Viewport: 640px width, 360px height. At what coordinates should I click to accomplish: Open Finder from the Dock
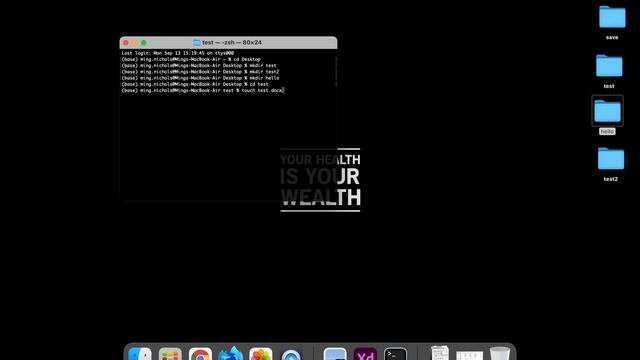click(x=140, y=354)
